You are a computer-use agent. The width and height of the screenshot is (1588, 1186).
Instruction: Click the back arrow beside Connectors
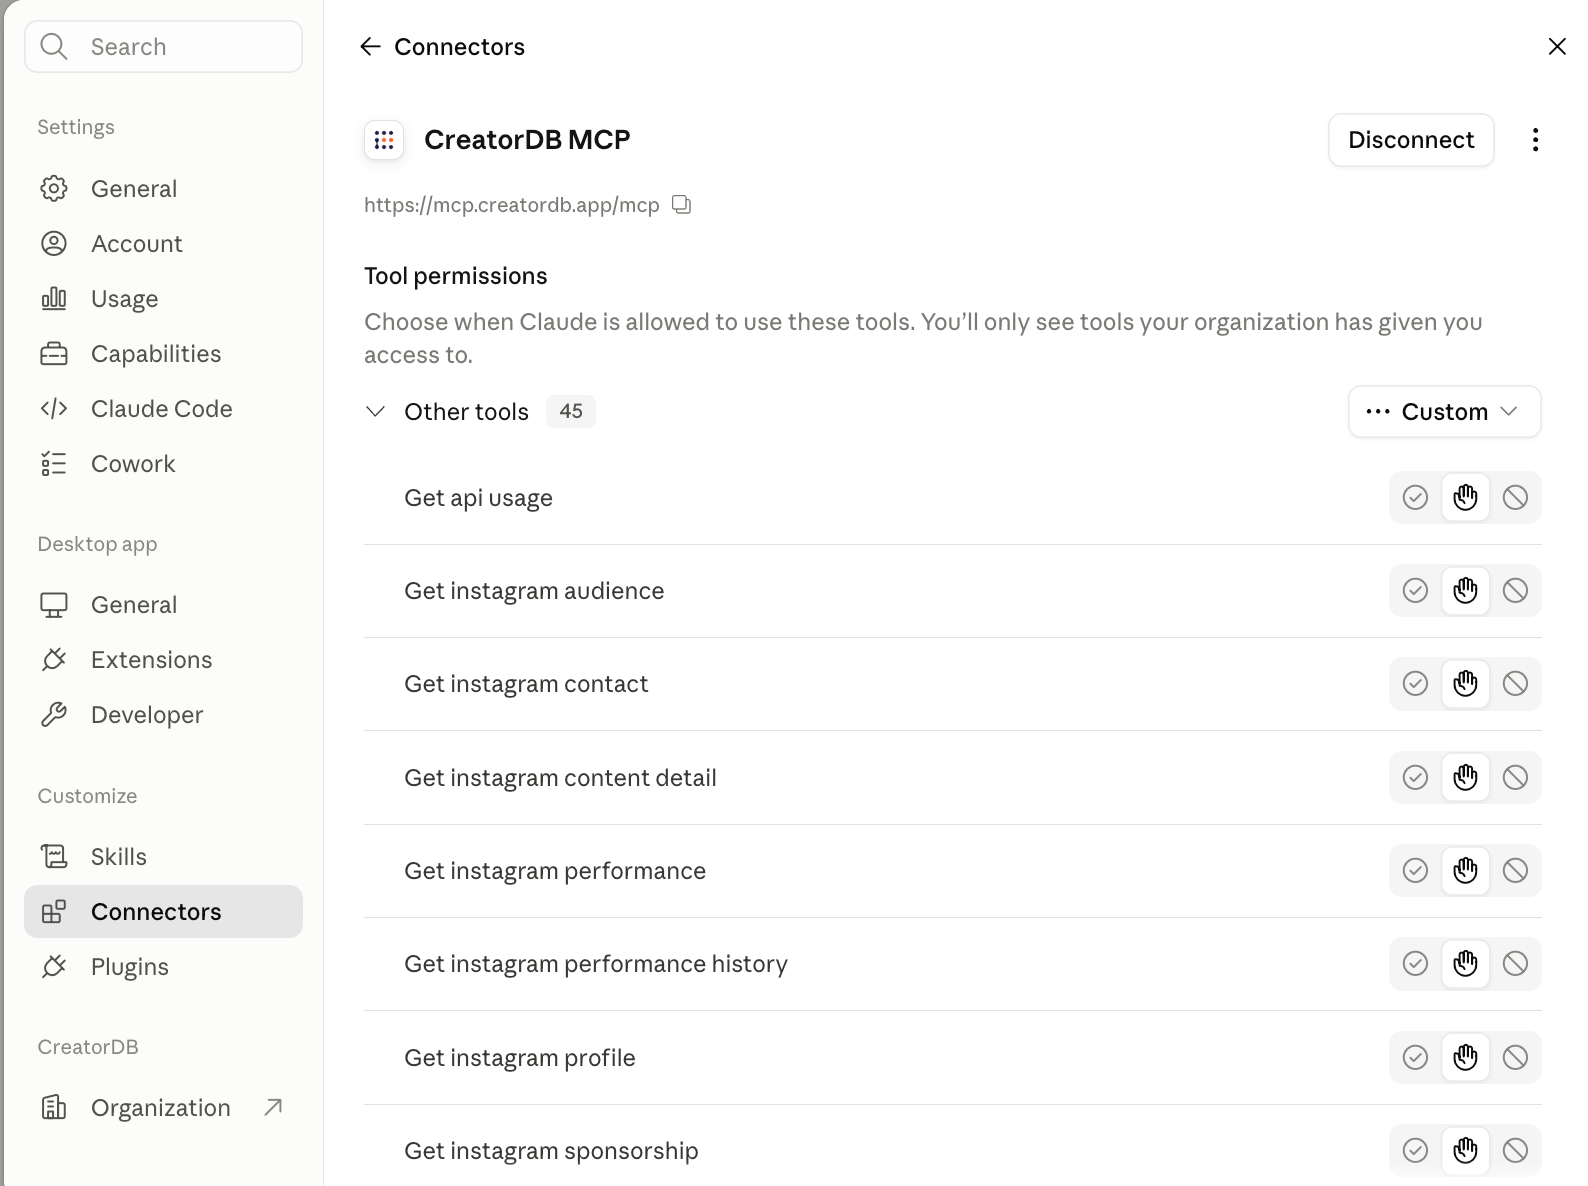(370, 46)
